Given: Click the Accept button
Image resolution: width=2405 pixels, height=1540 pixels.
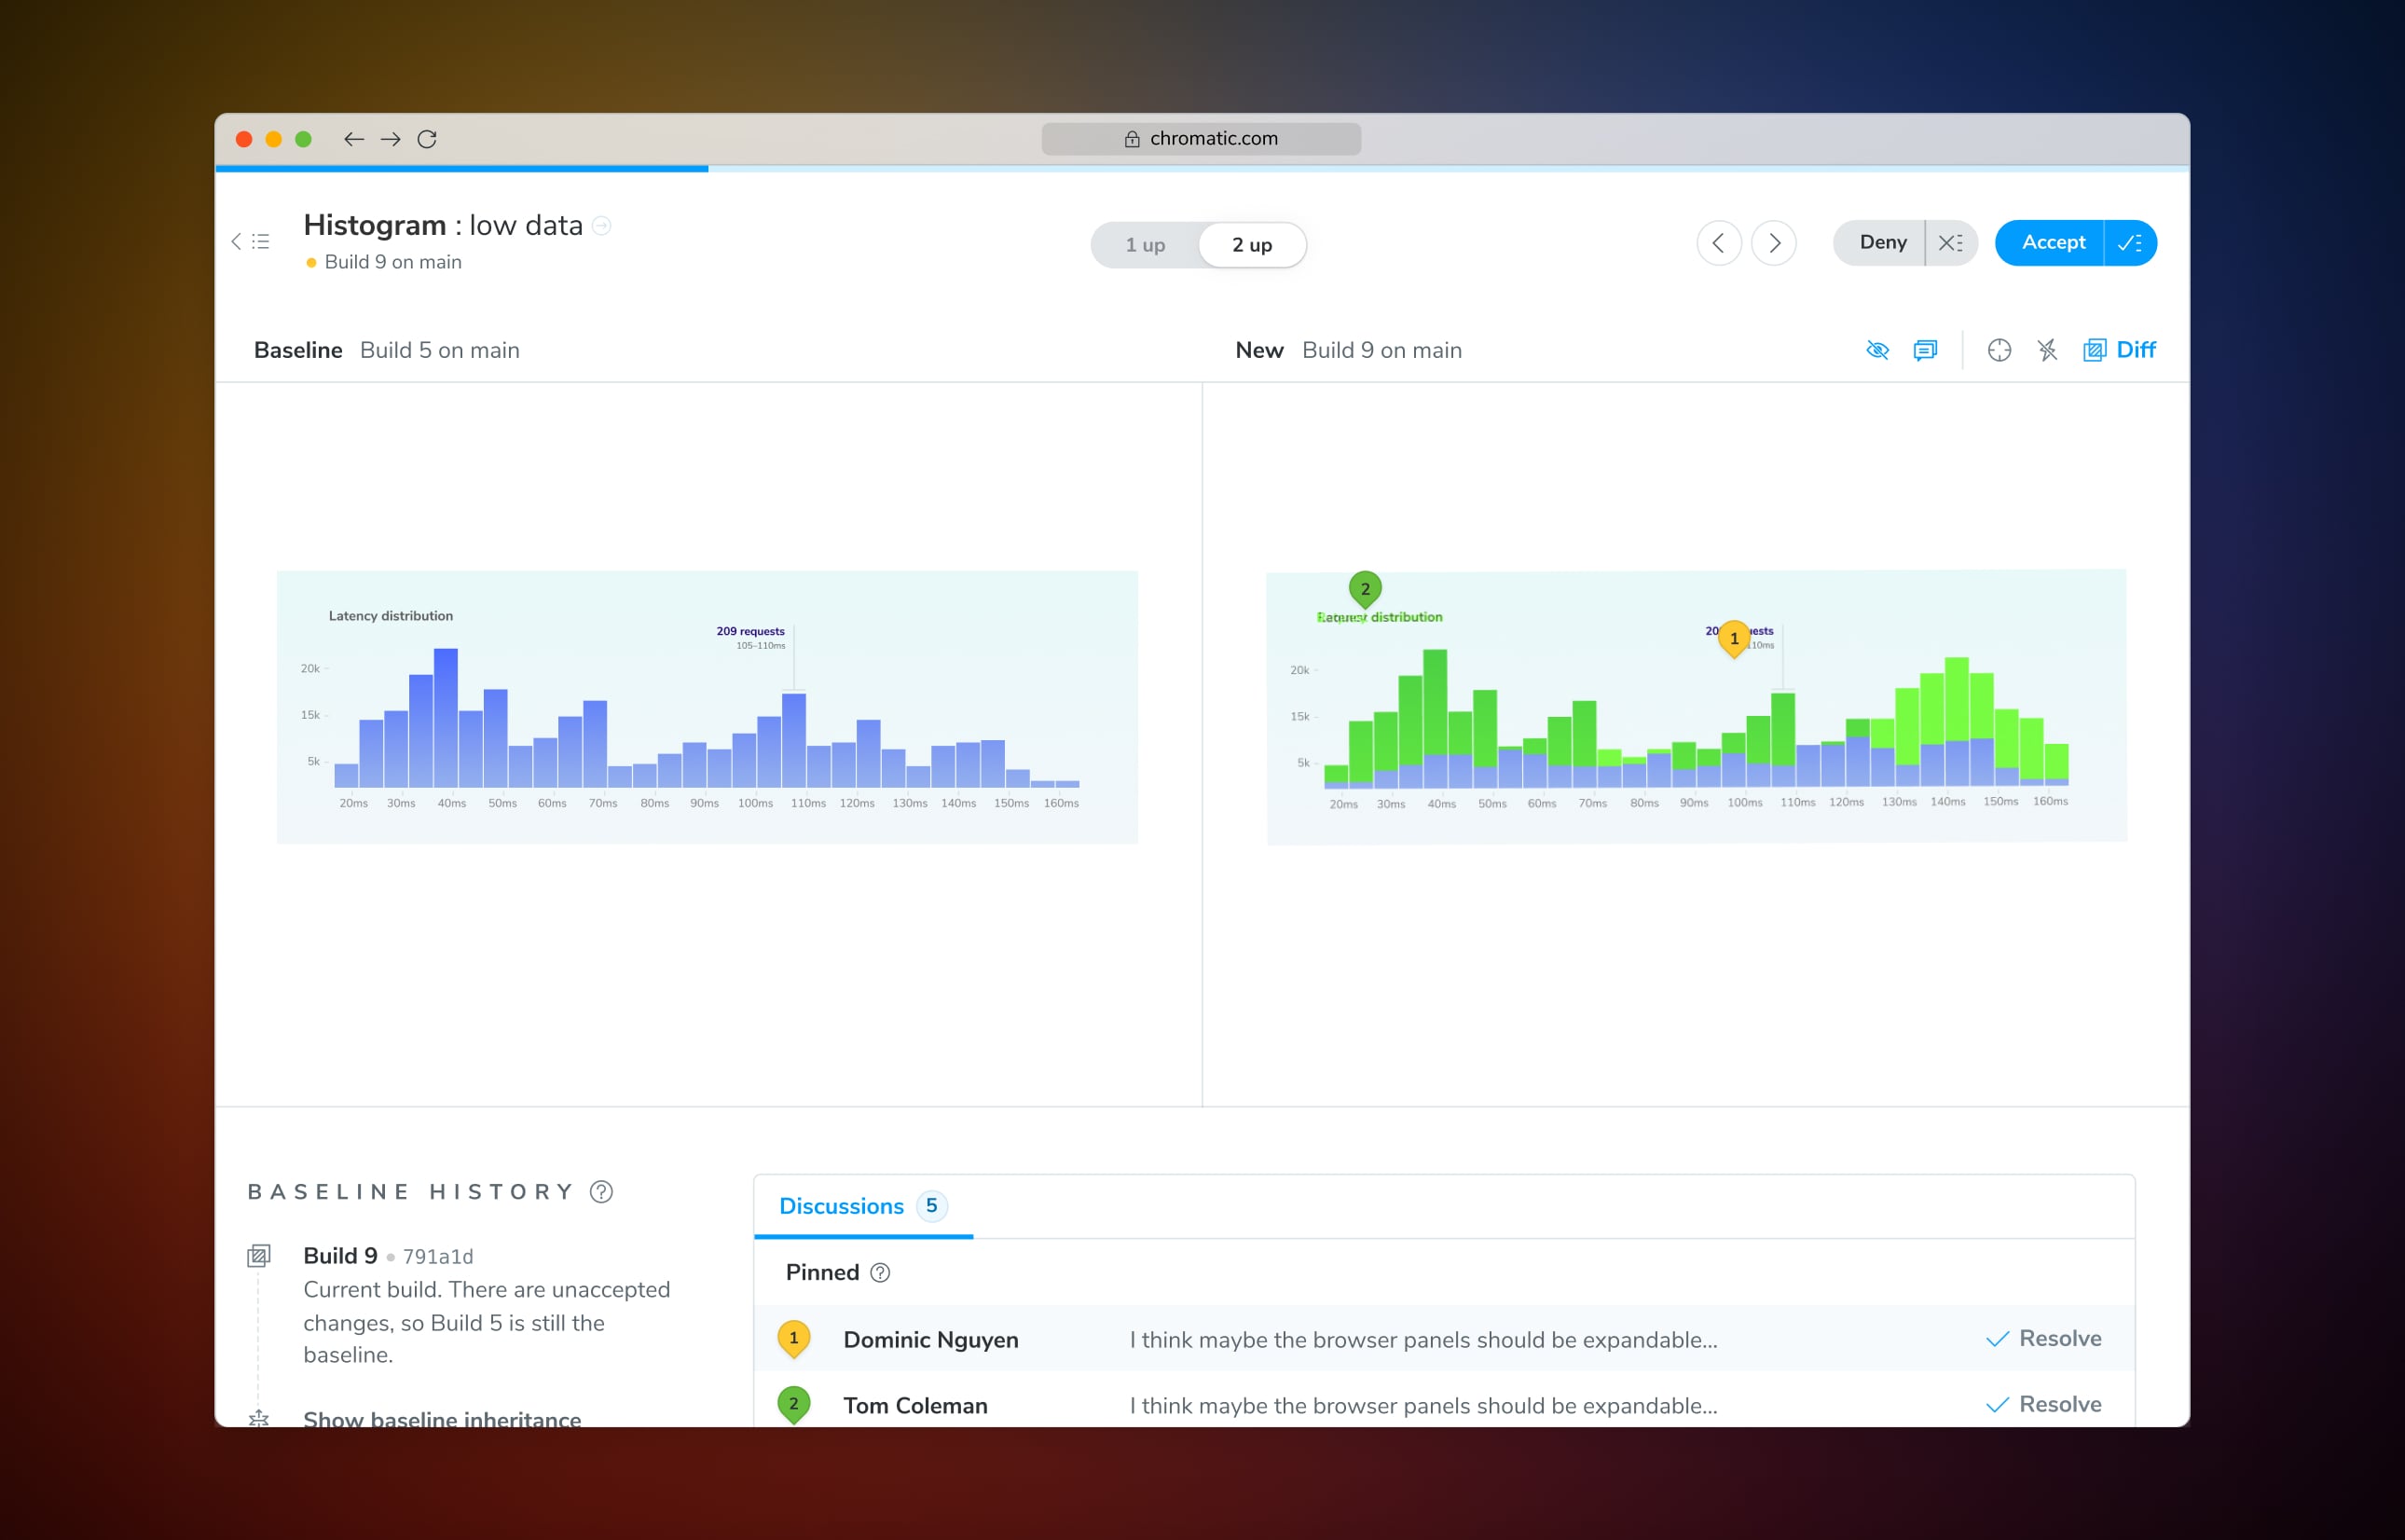Looking at the screenshot, I should click(x=2052, y=243).
